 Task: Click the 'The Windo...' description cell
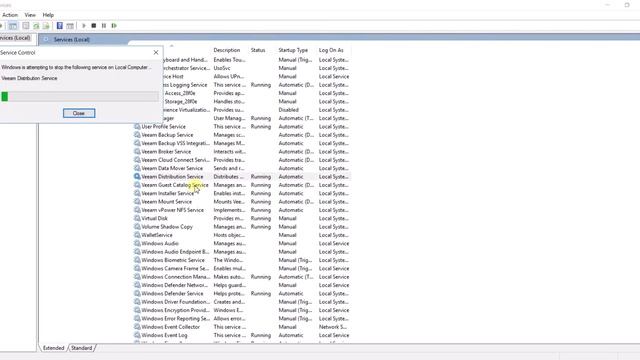pyautogui.click(x=228, y=260)
